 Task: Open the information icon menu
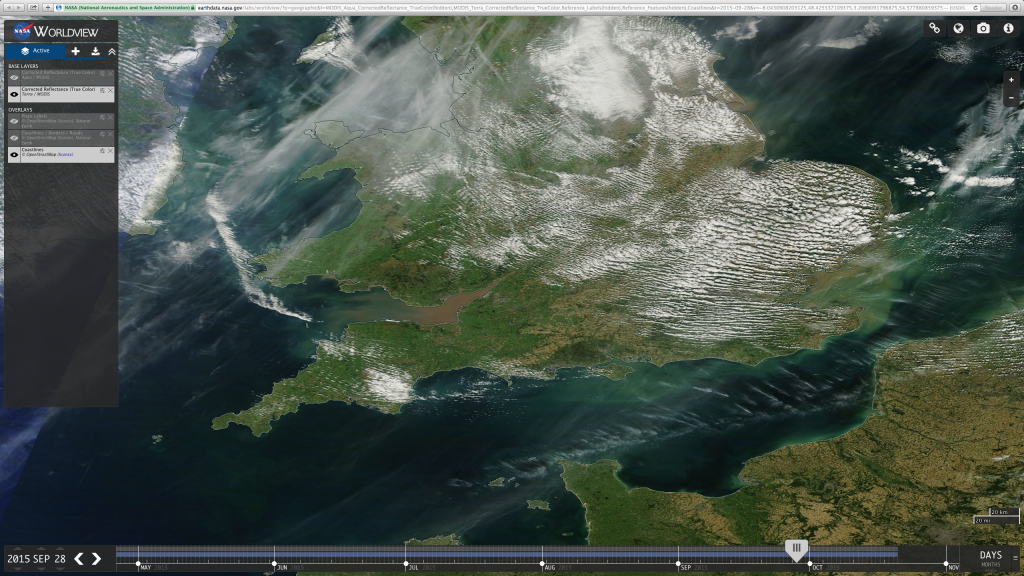click(x=1008, y=28)
